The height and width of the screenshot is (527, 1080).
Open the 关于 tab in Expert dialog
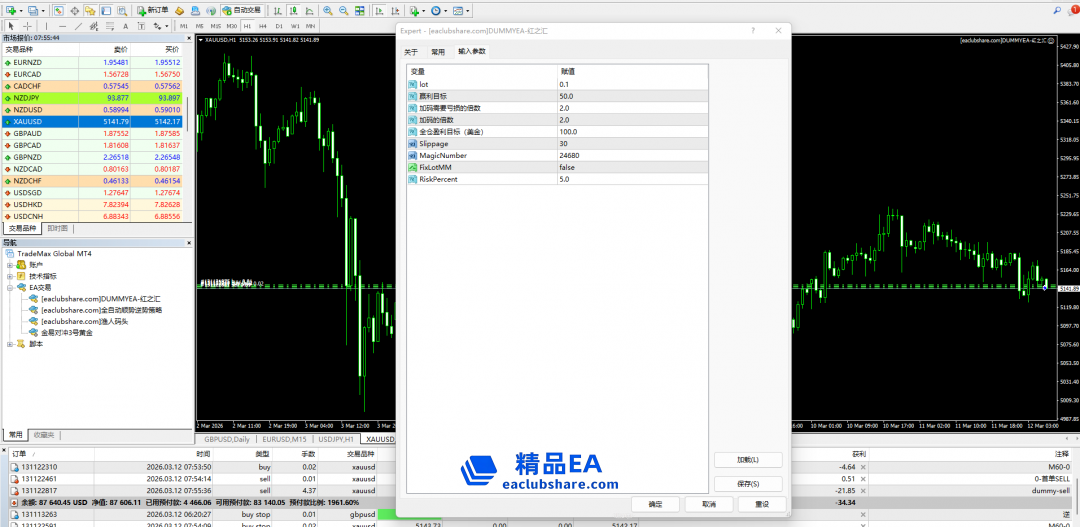tap(411, 51)
